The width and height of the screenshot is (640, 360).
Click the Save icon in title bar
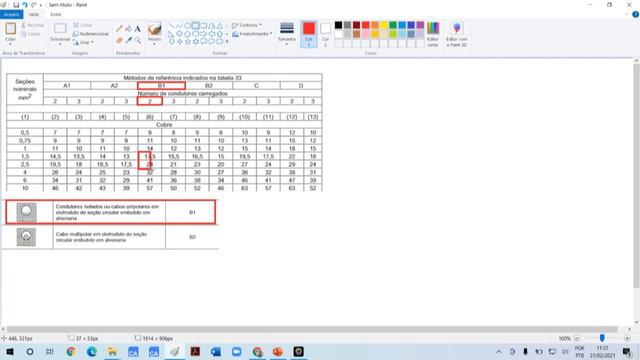coord(16,5)
